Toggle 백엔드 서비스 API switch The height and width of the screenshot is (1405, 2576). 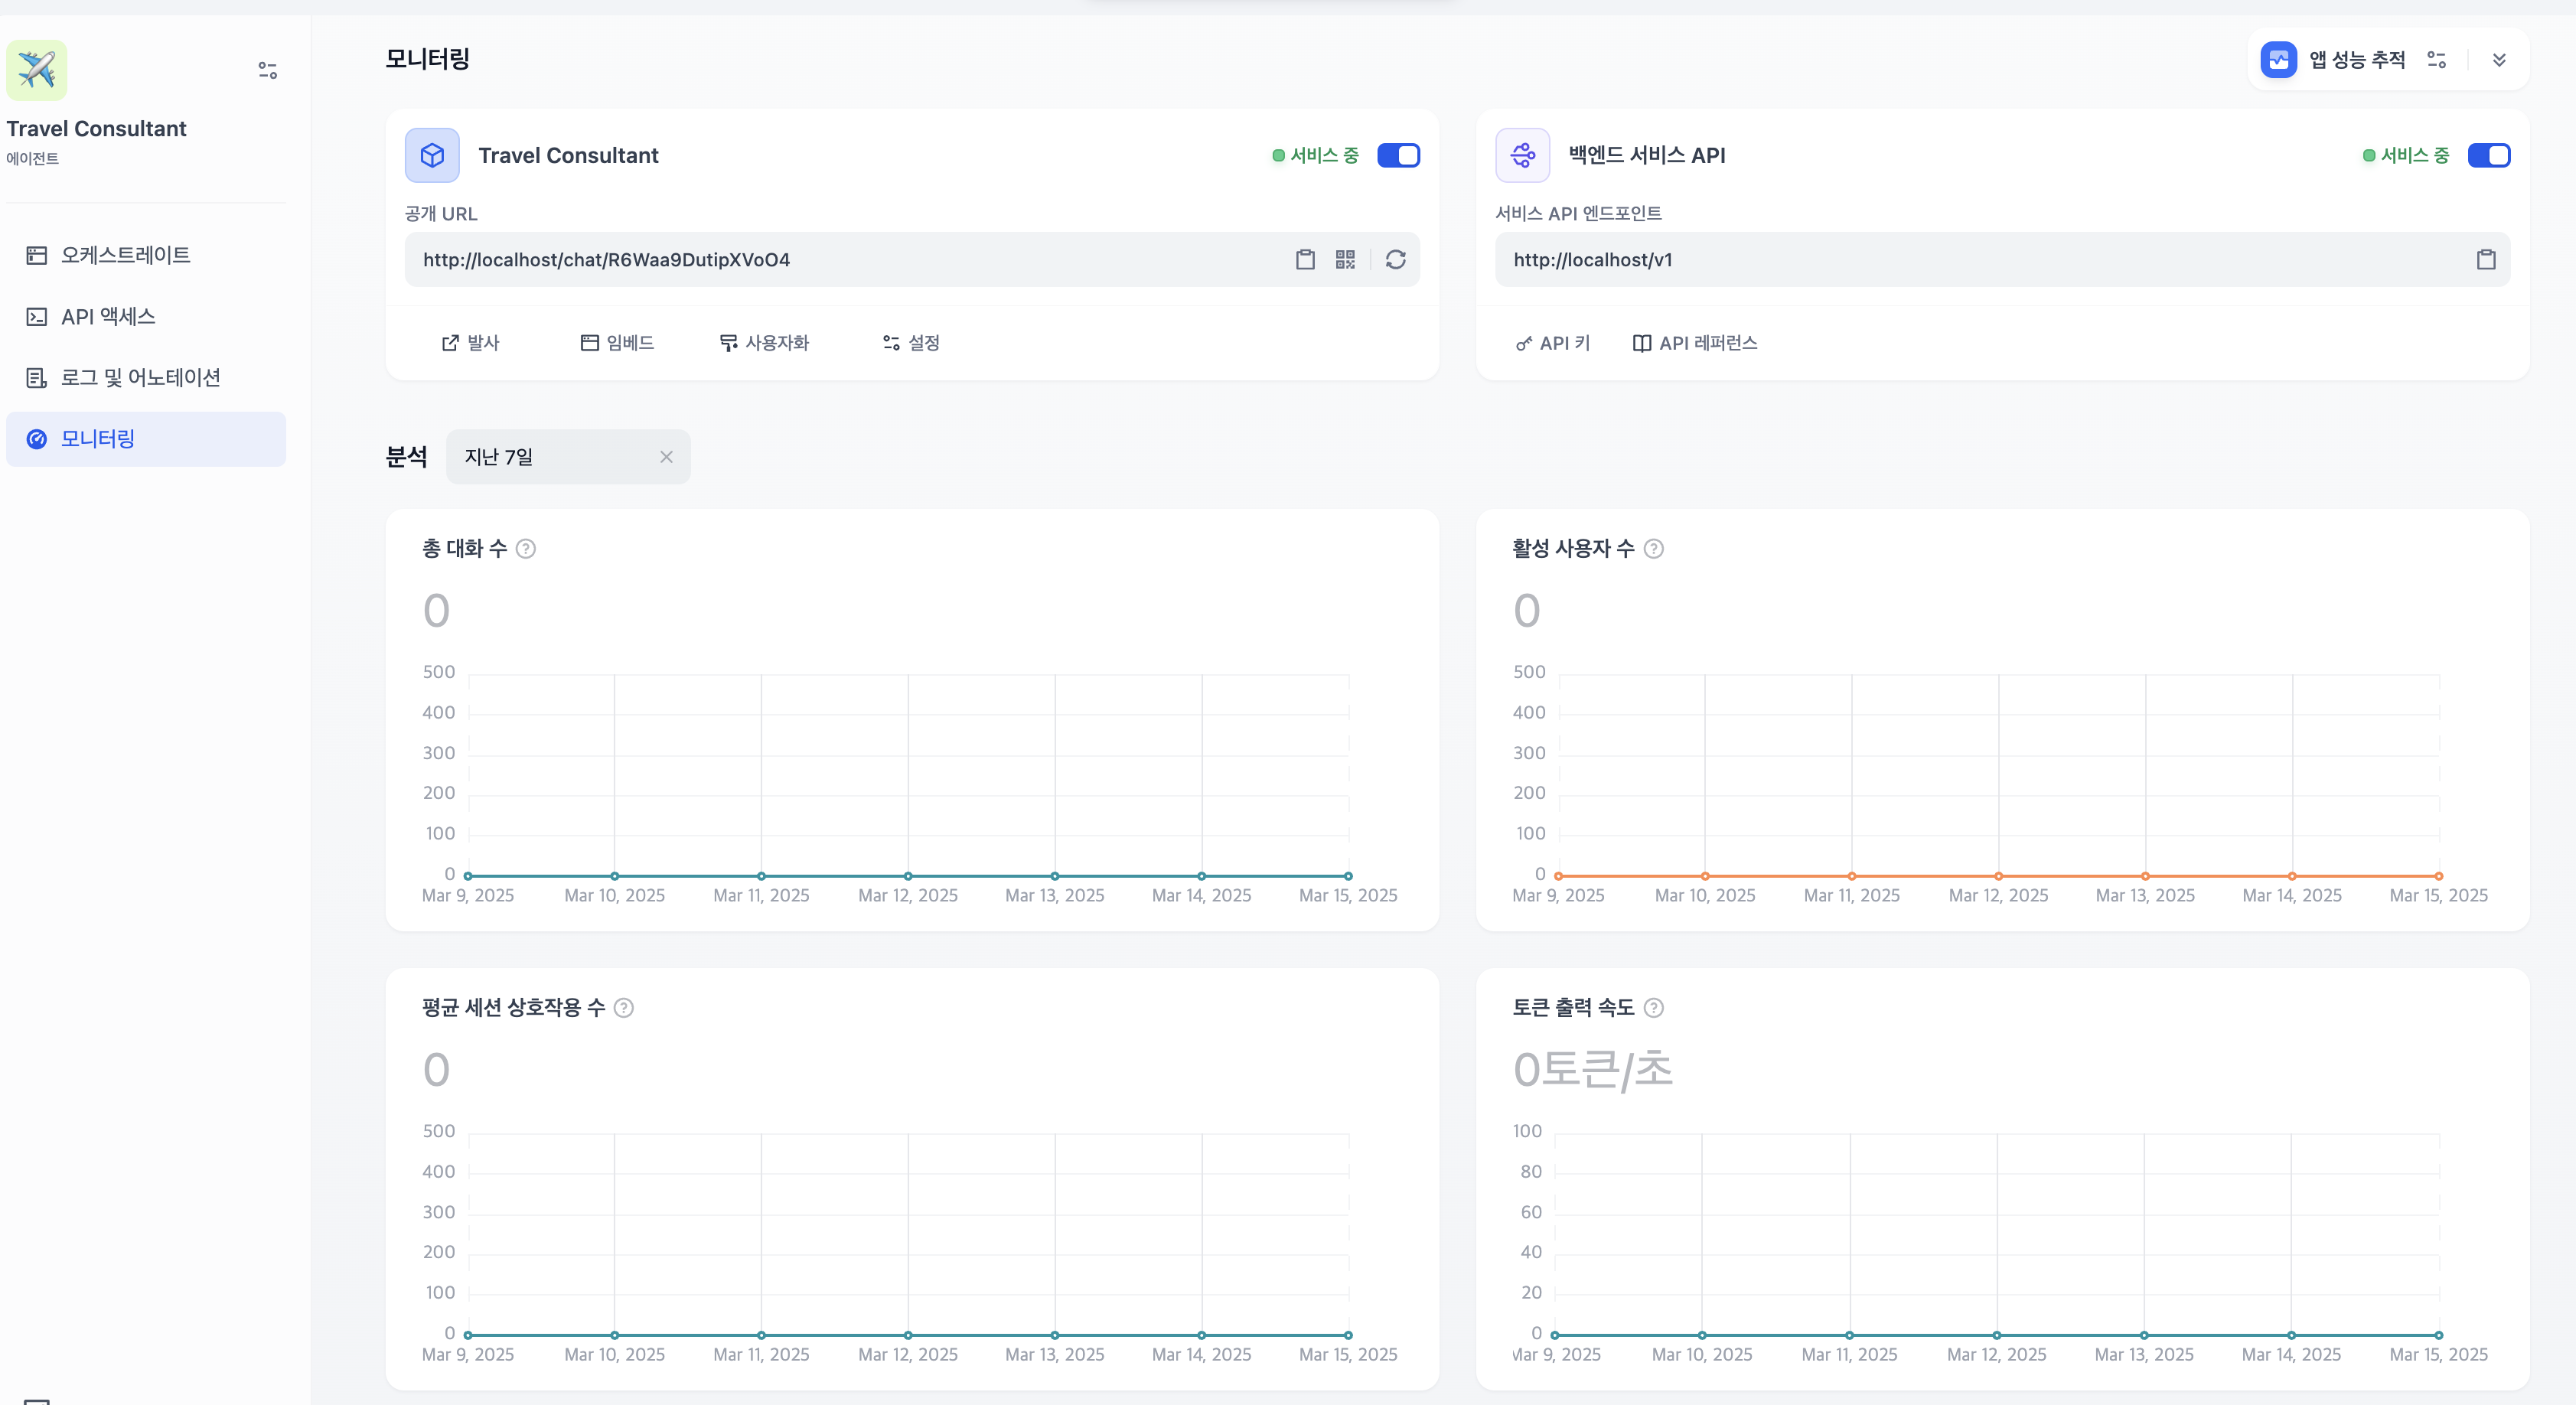tap(2488, 155)
